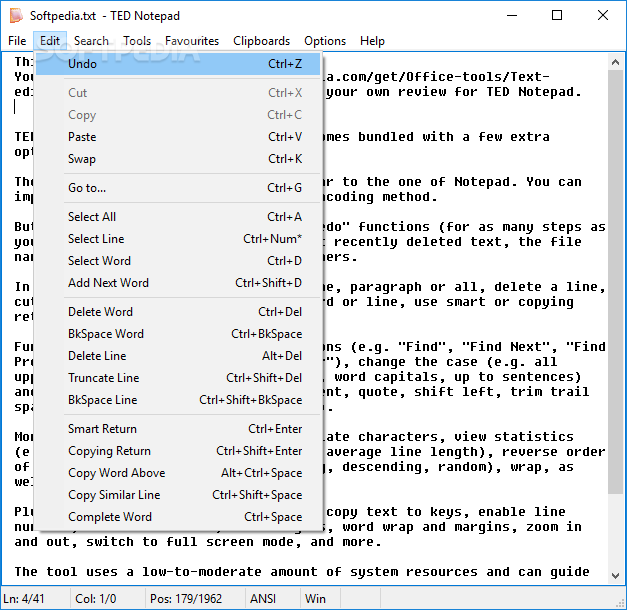Open the Help menu
The image size is (627, 610).
[x=372, y=41]
